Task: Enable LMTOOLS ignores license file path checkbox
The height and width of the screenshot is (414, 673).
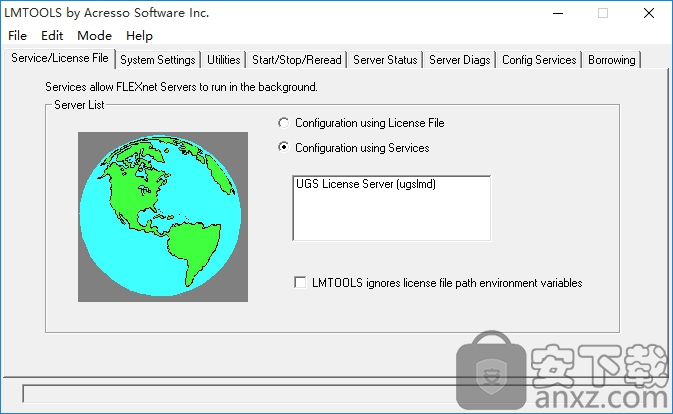Action: (x=300, y=283)
